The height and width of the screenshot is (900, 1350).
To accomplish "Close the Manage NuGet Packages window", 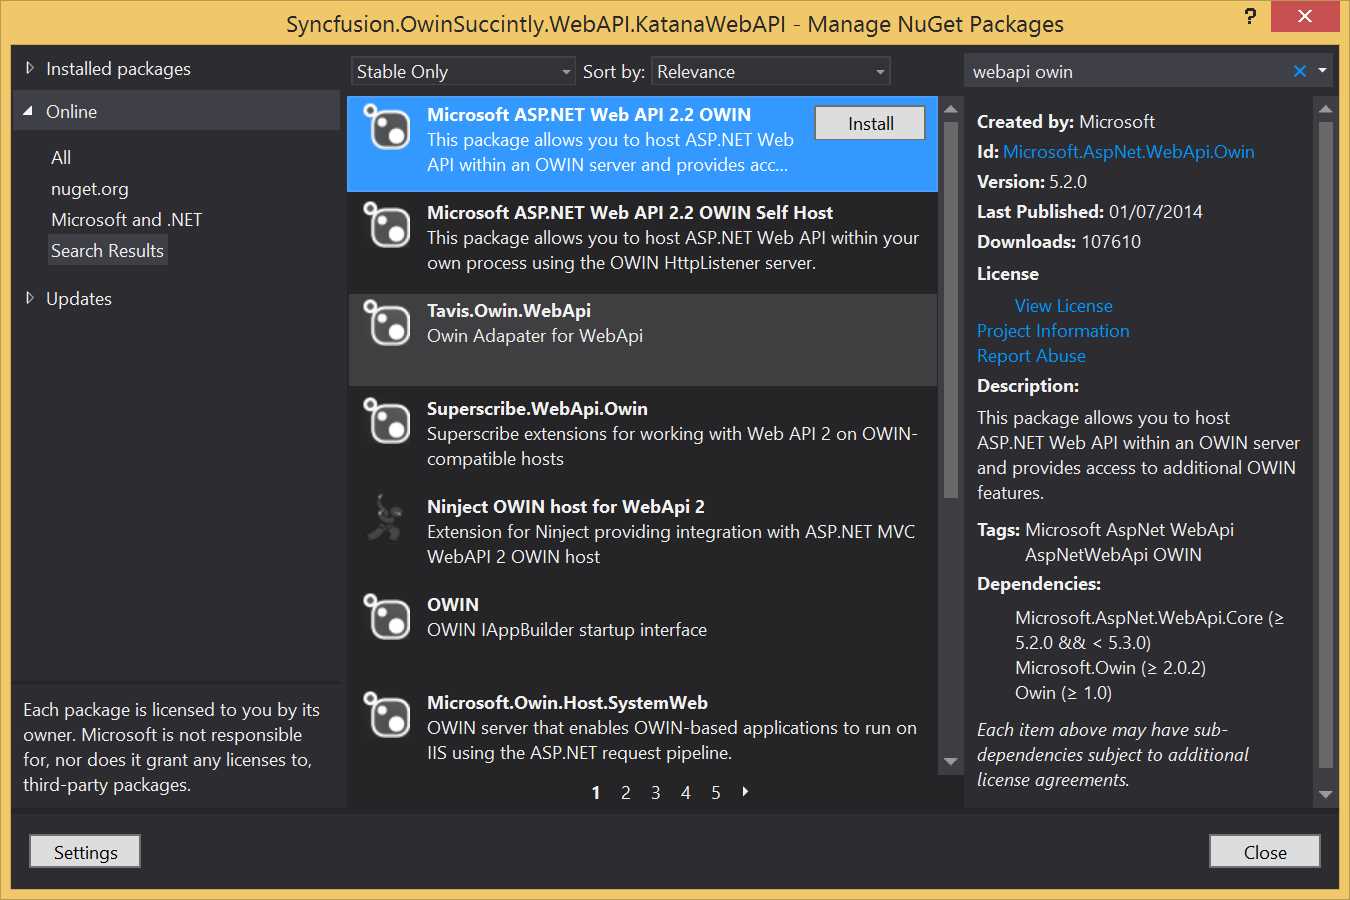I will (x=1305, y=16).
